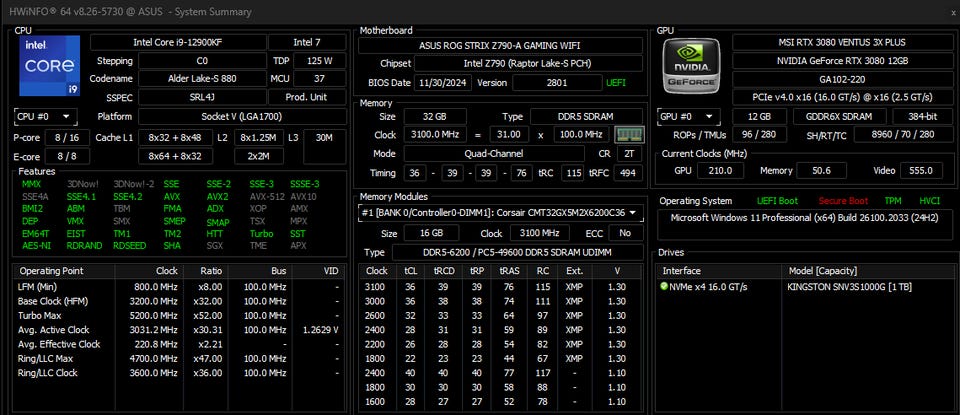Click the Model [Capacity] column header
Image resolution: width=960 pixels, height=415 pixels.
pyautogui.click(x=868, y=271)
